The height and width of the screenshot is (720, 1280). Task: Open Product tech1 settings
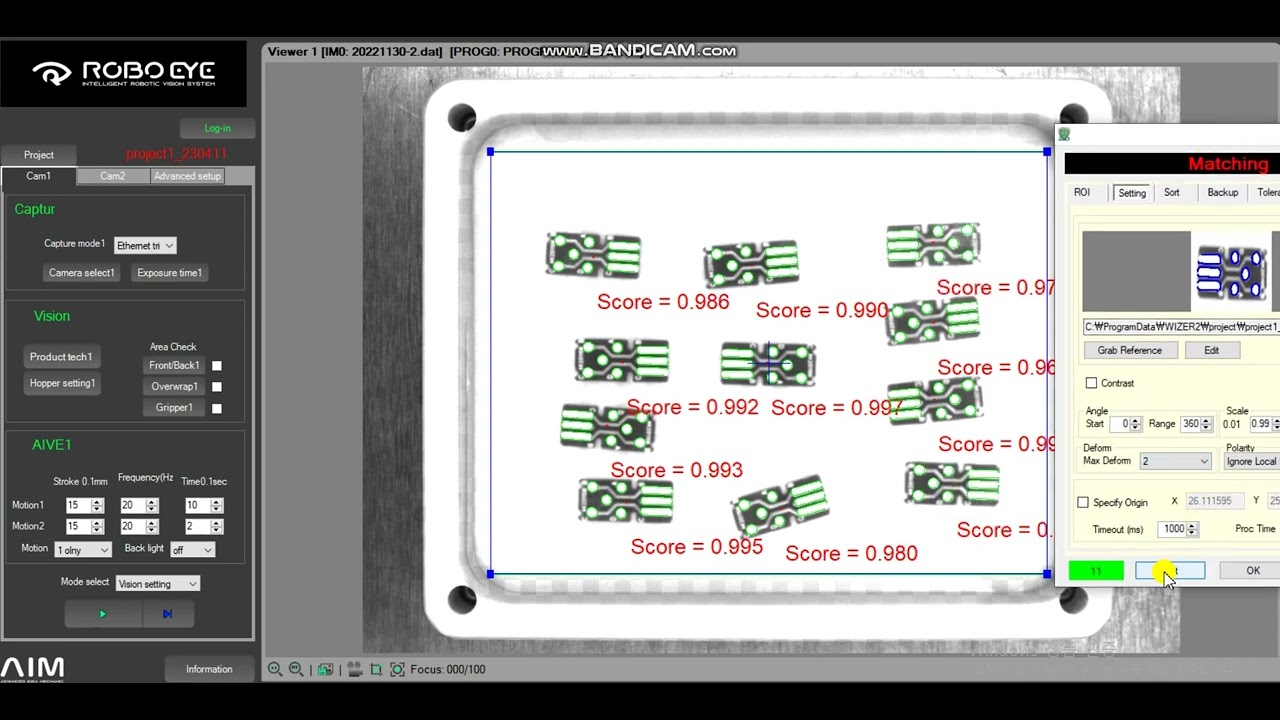tap(61, 357)
